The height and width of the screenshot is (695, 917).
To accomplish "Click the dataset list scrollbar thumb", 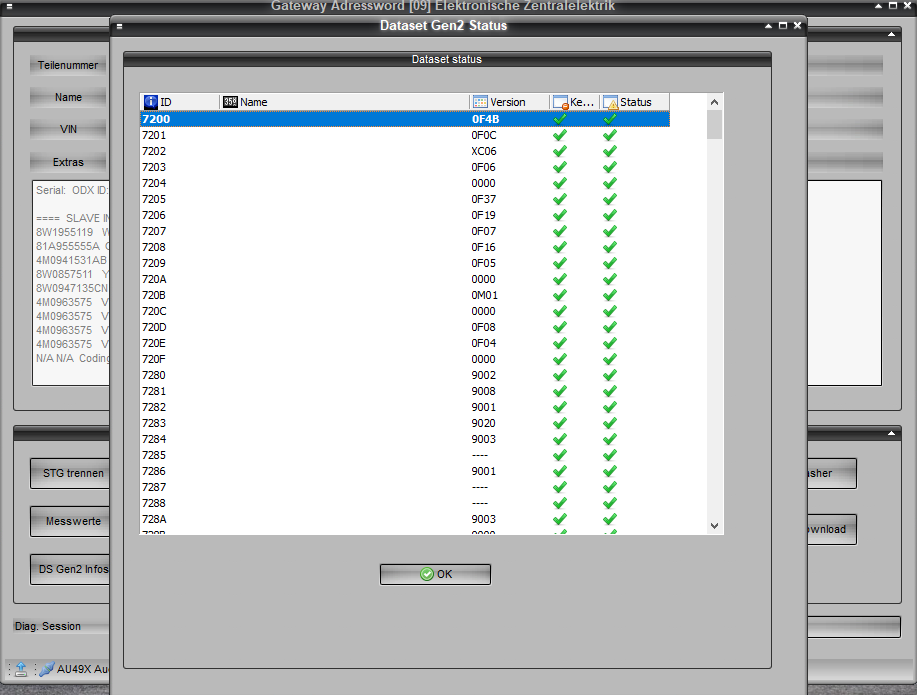I will click(714, 125).
